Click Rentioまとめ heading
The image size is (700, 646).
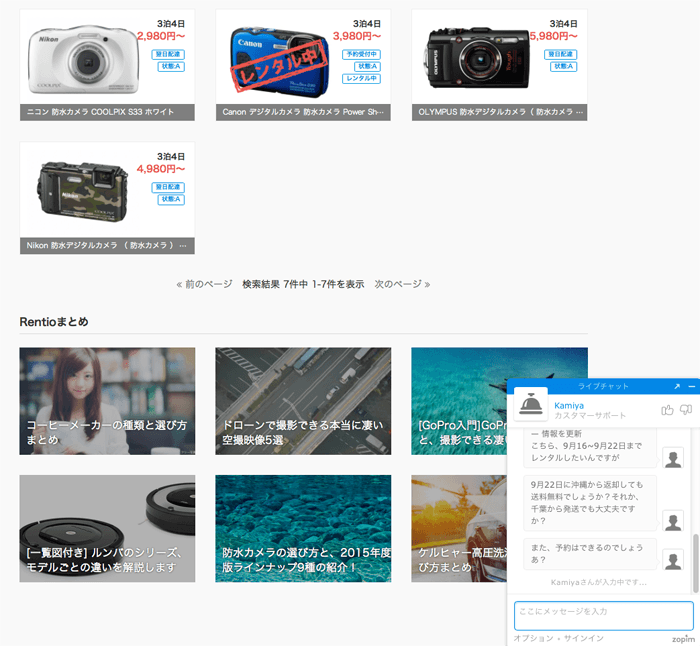(54, 322)
